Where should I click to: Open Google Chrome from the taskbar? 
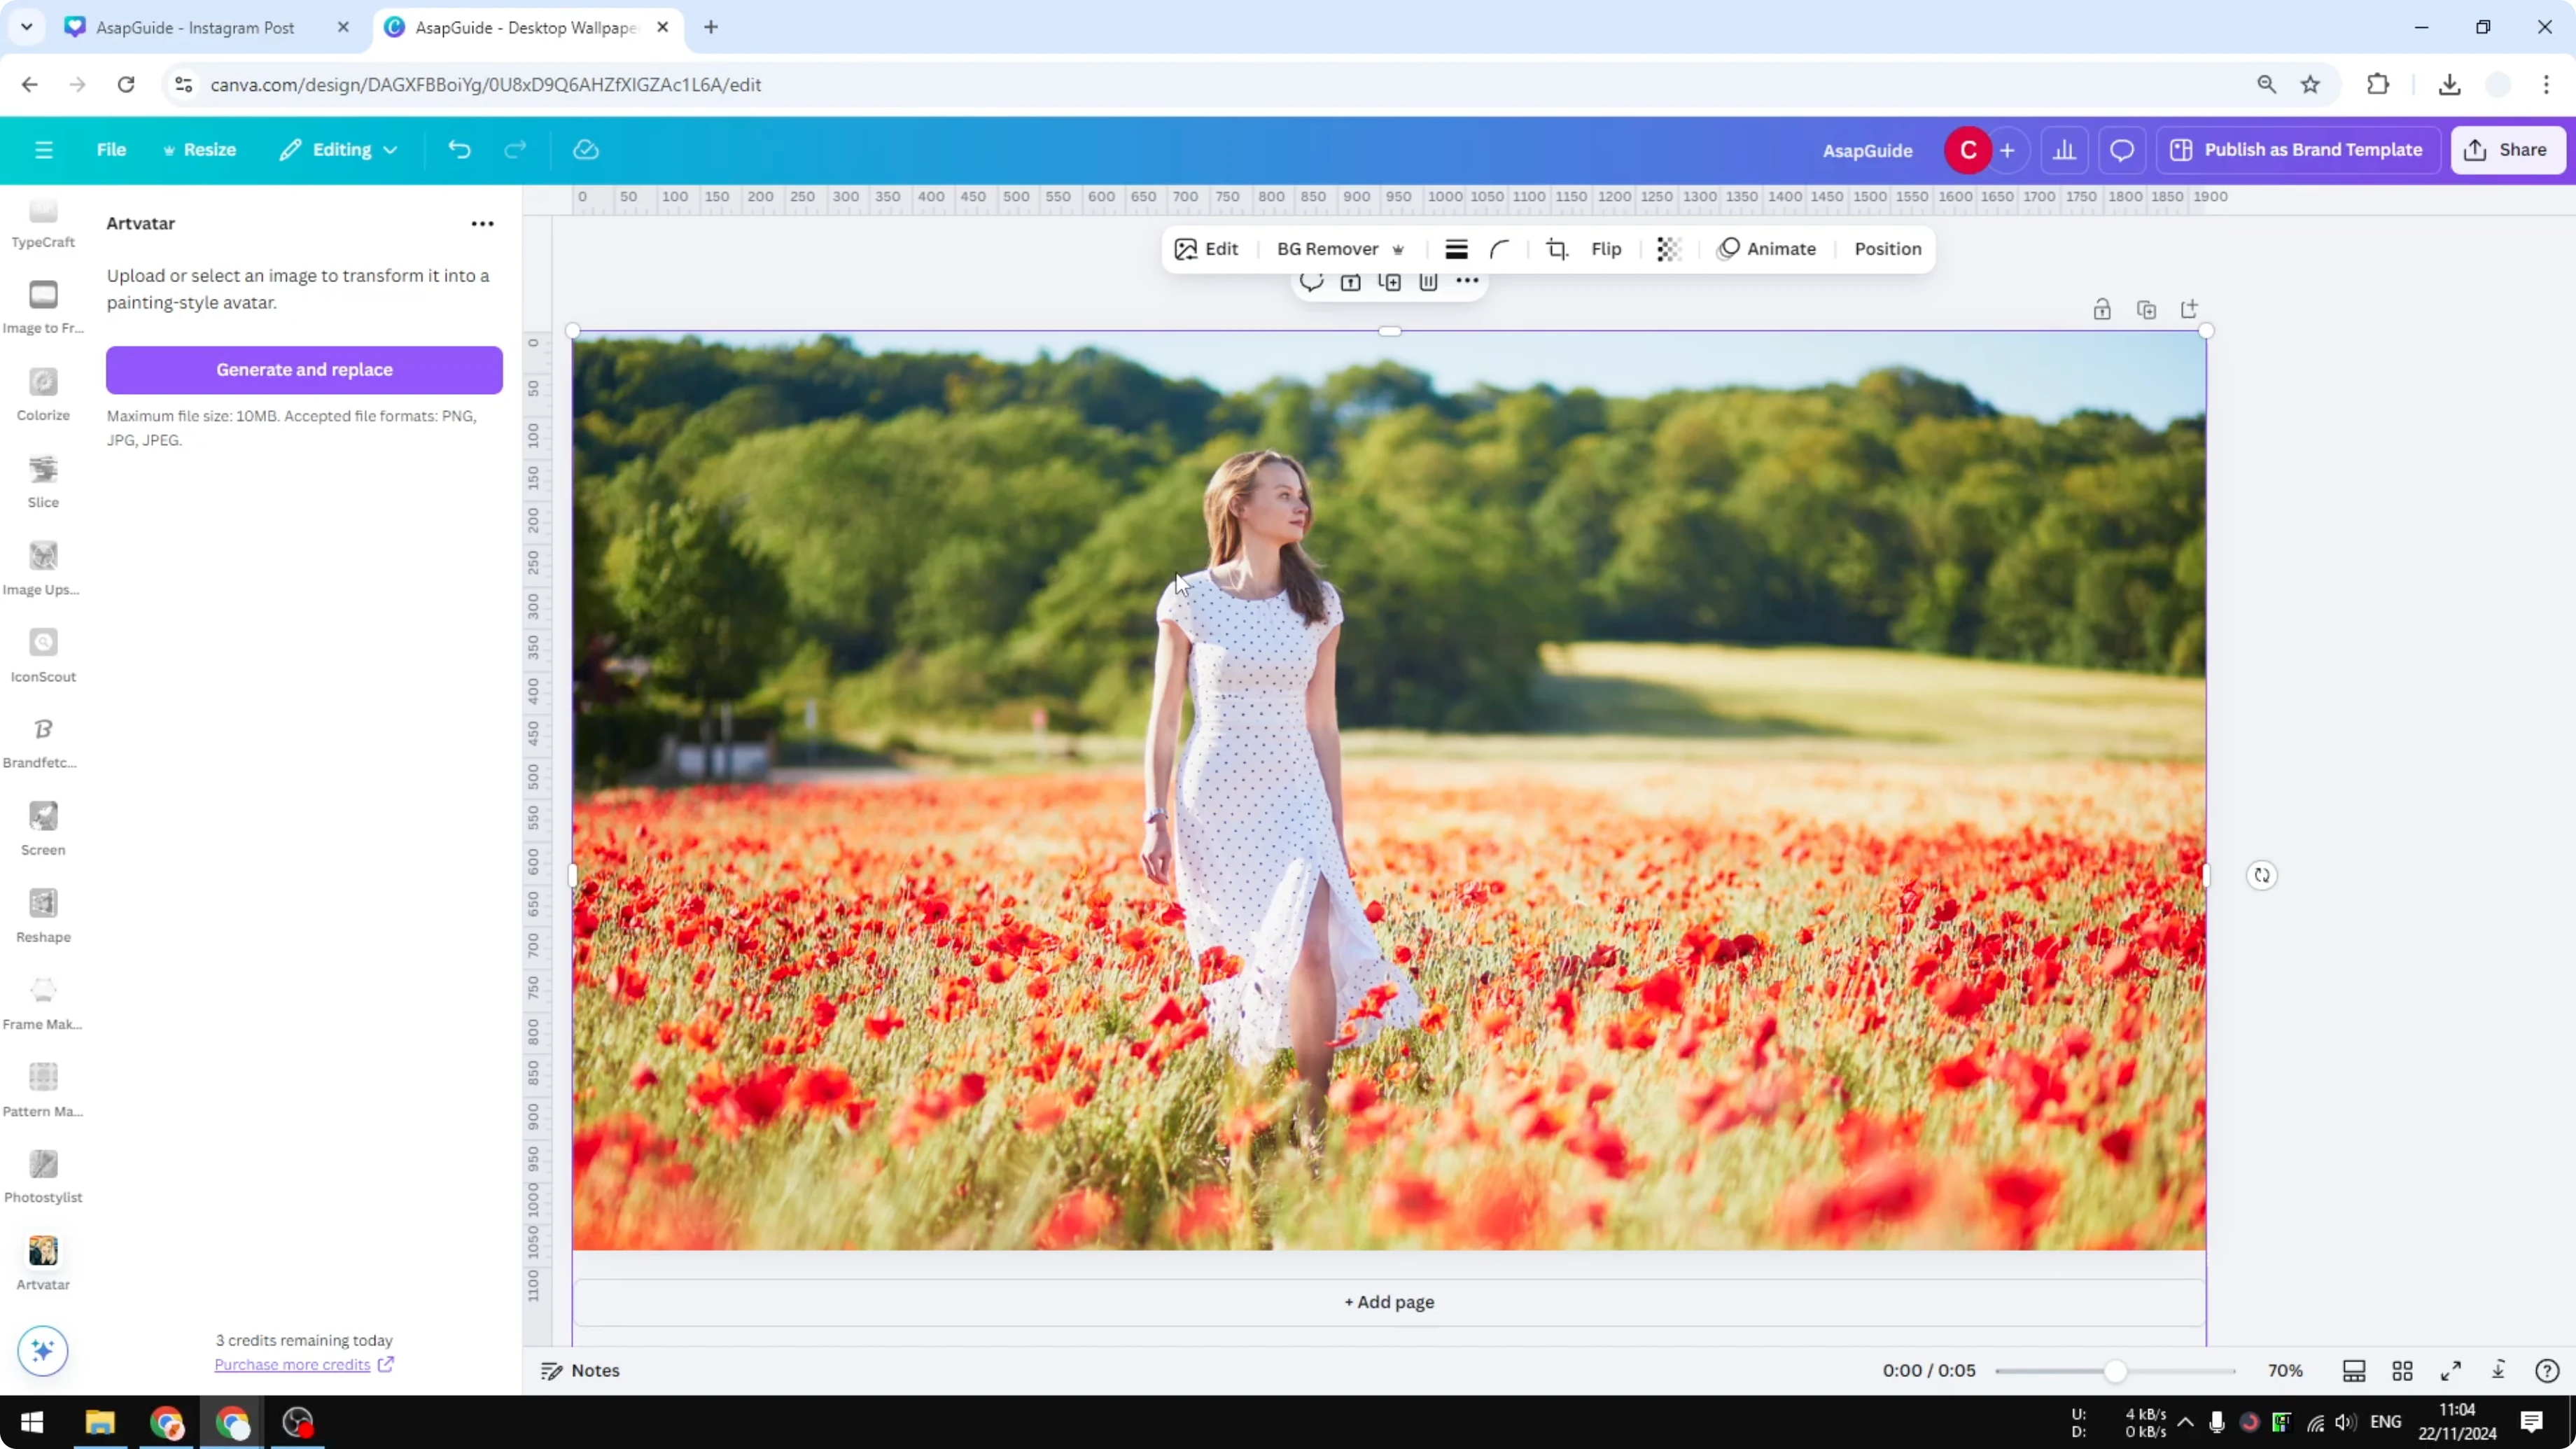166,1422
